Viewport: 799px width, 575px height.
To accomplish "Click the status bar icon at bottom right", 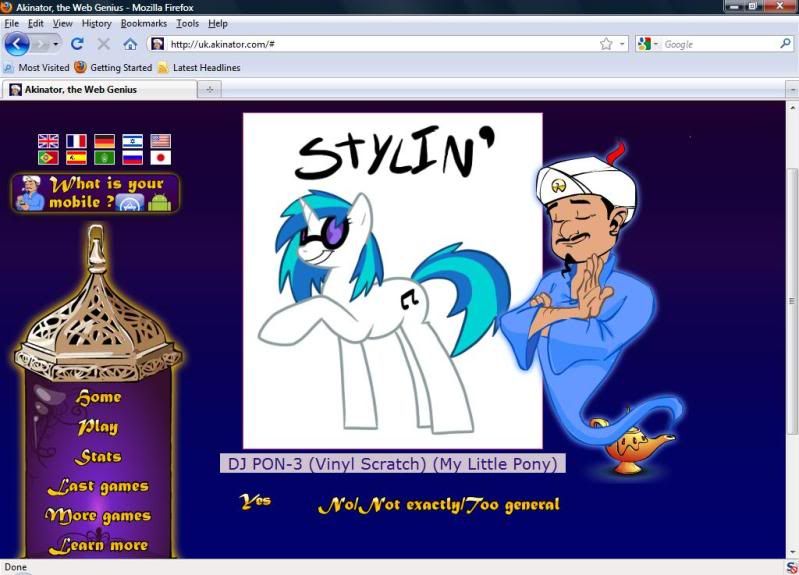I will [x=791, y=567].
